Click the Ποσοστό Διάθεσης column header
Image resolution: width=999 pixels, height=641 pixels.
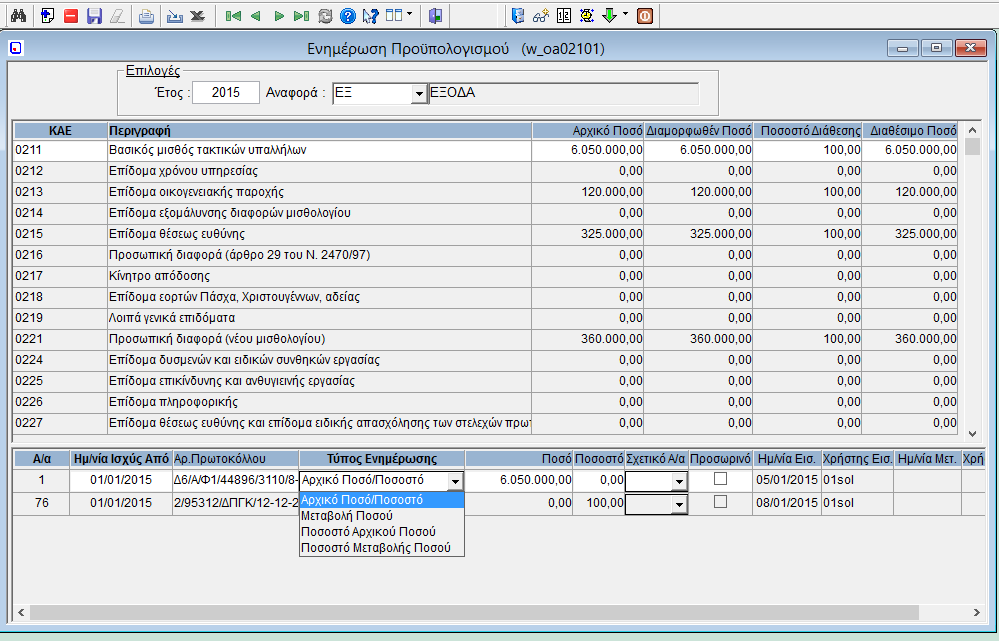pyautogui.click(x=808, y=131)
